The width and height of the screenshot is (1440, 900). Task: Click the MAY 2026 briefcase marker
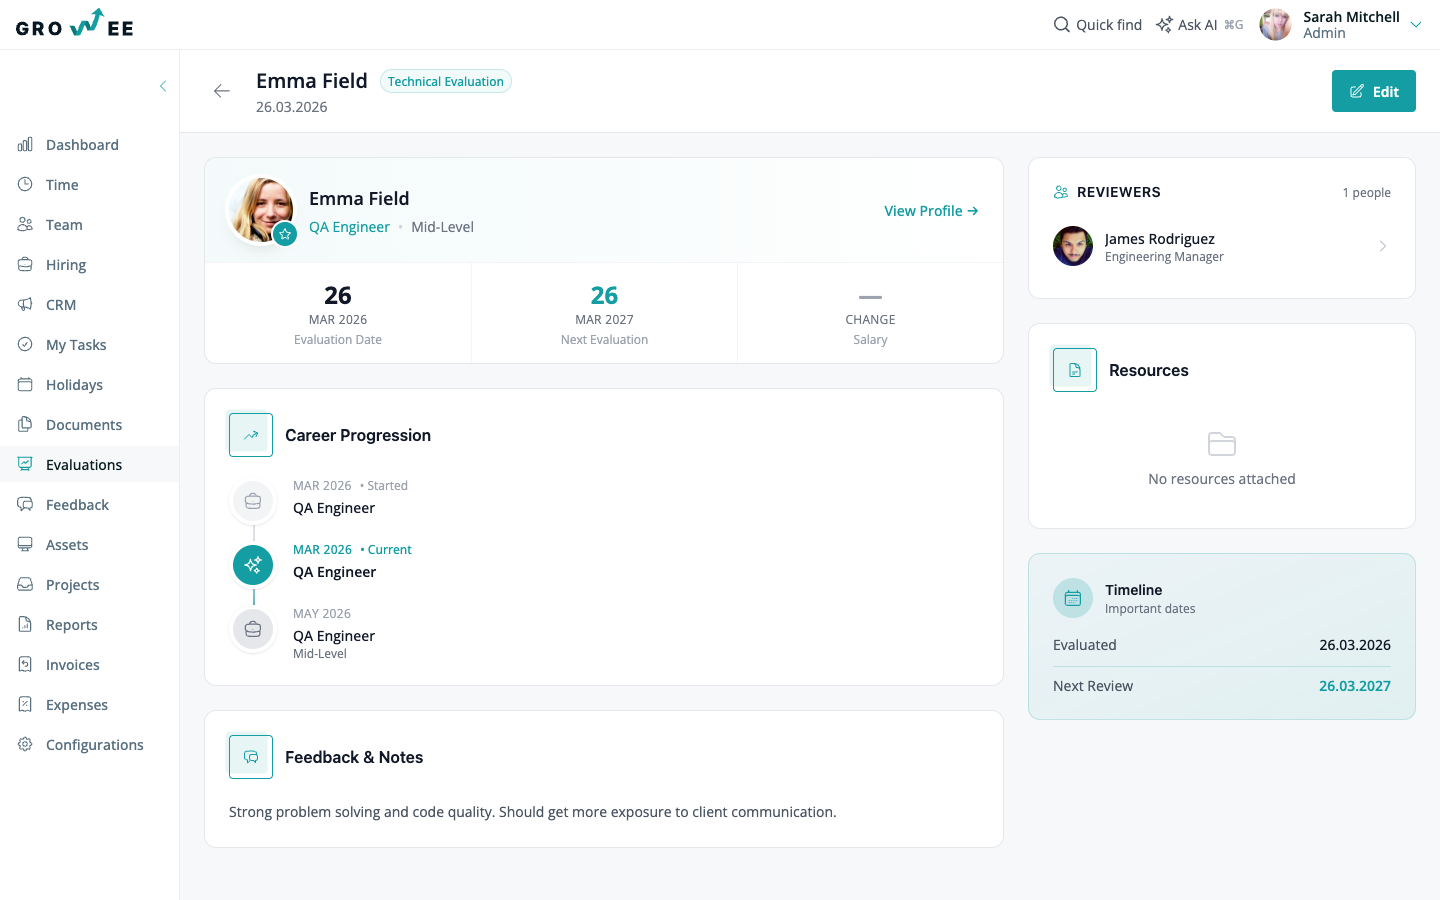coord(253,629)
